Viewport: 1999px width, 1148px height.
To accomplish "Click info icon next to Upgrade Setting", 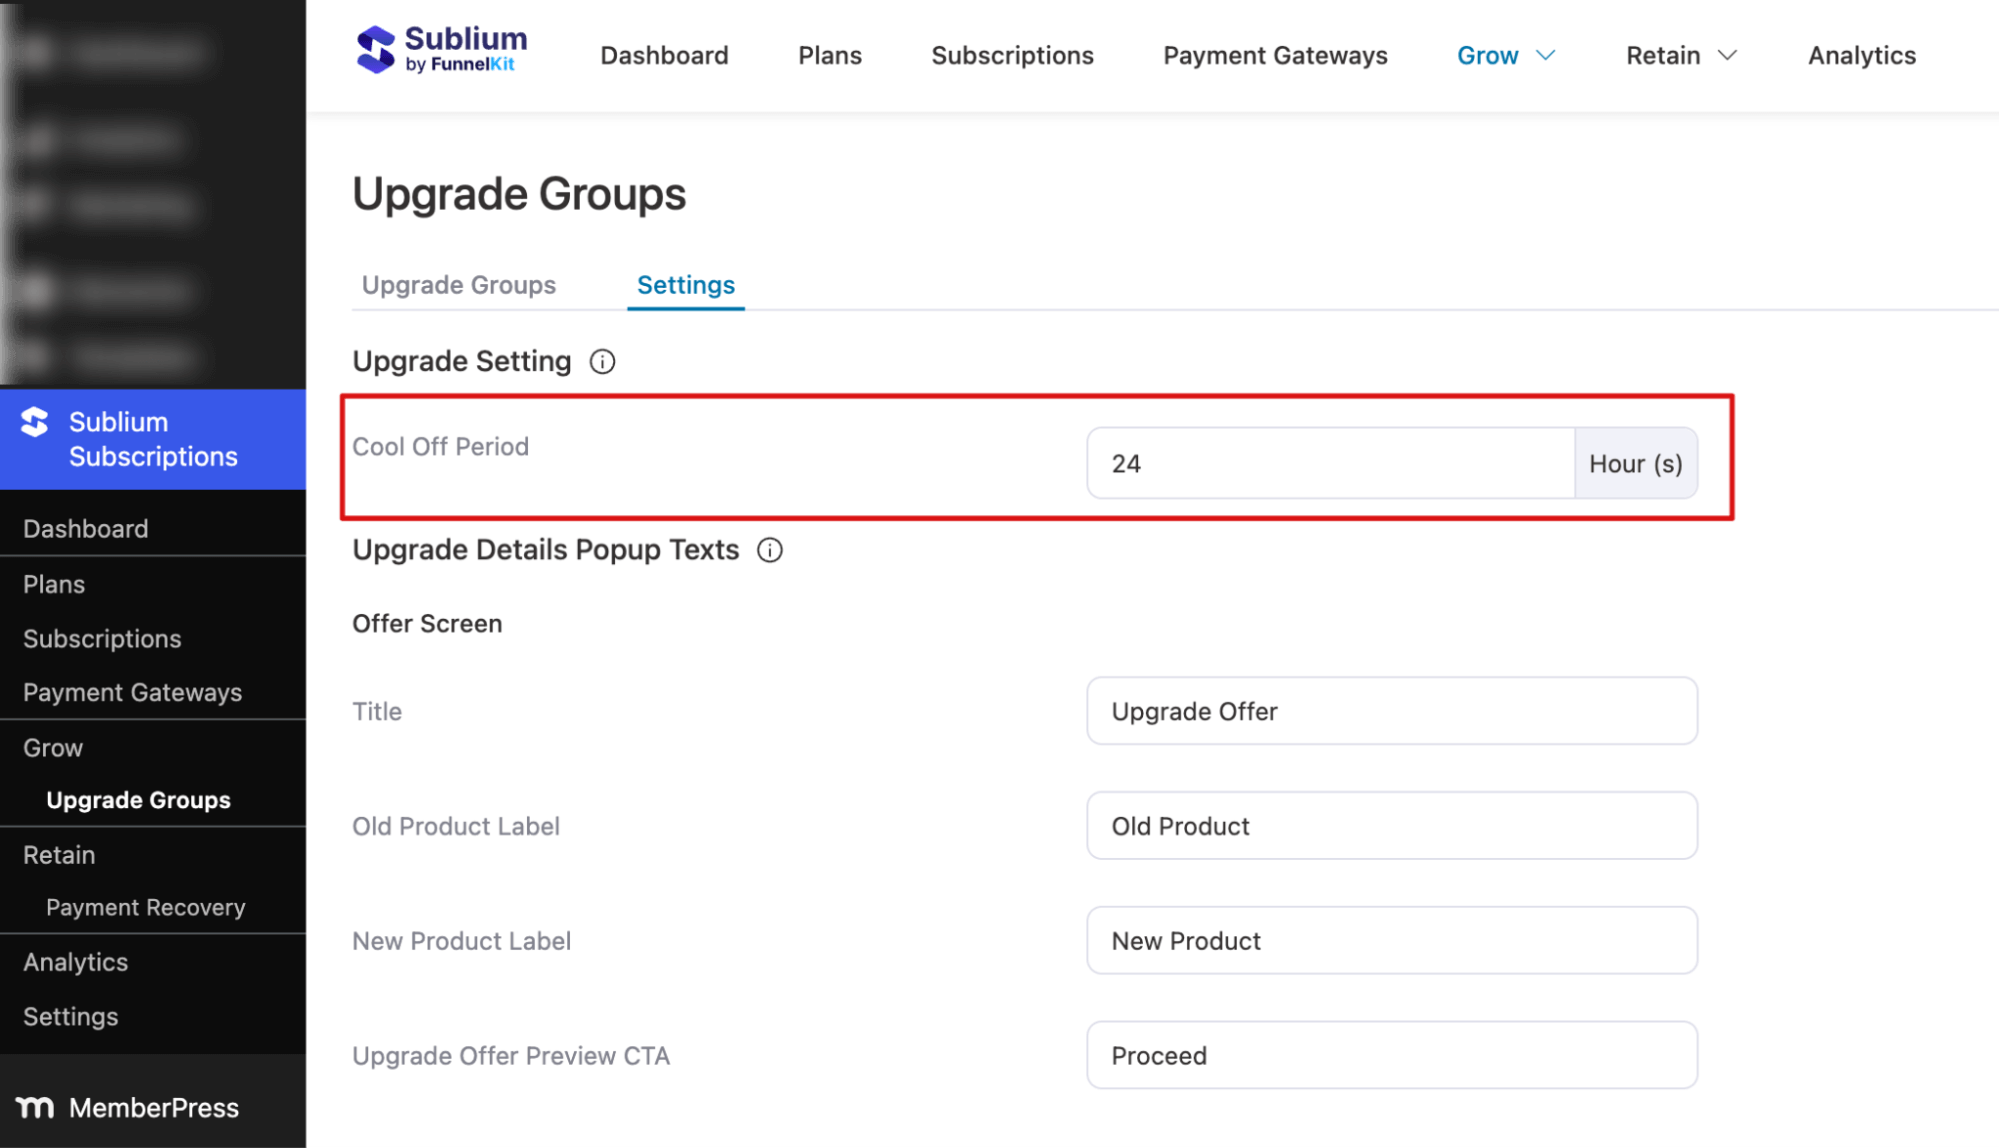I will click(602, 362).
